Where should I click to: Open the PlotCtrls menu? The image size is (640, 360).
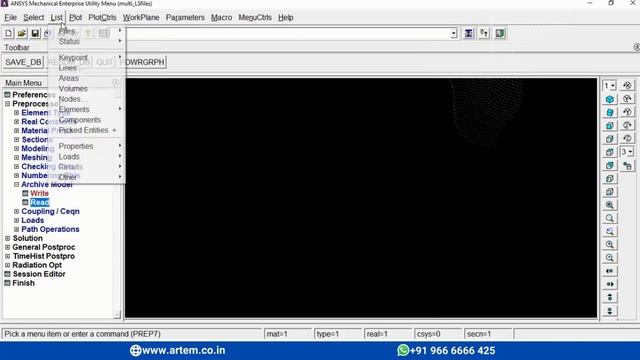102,18
